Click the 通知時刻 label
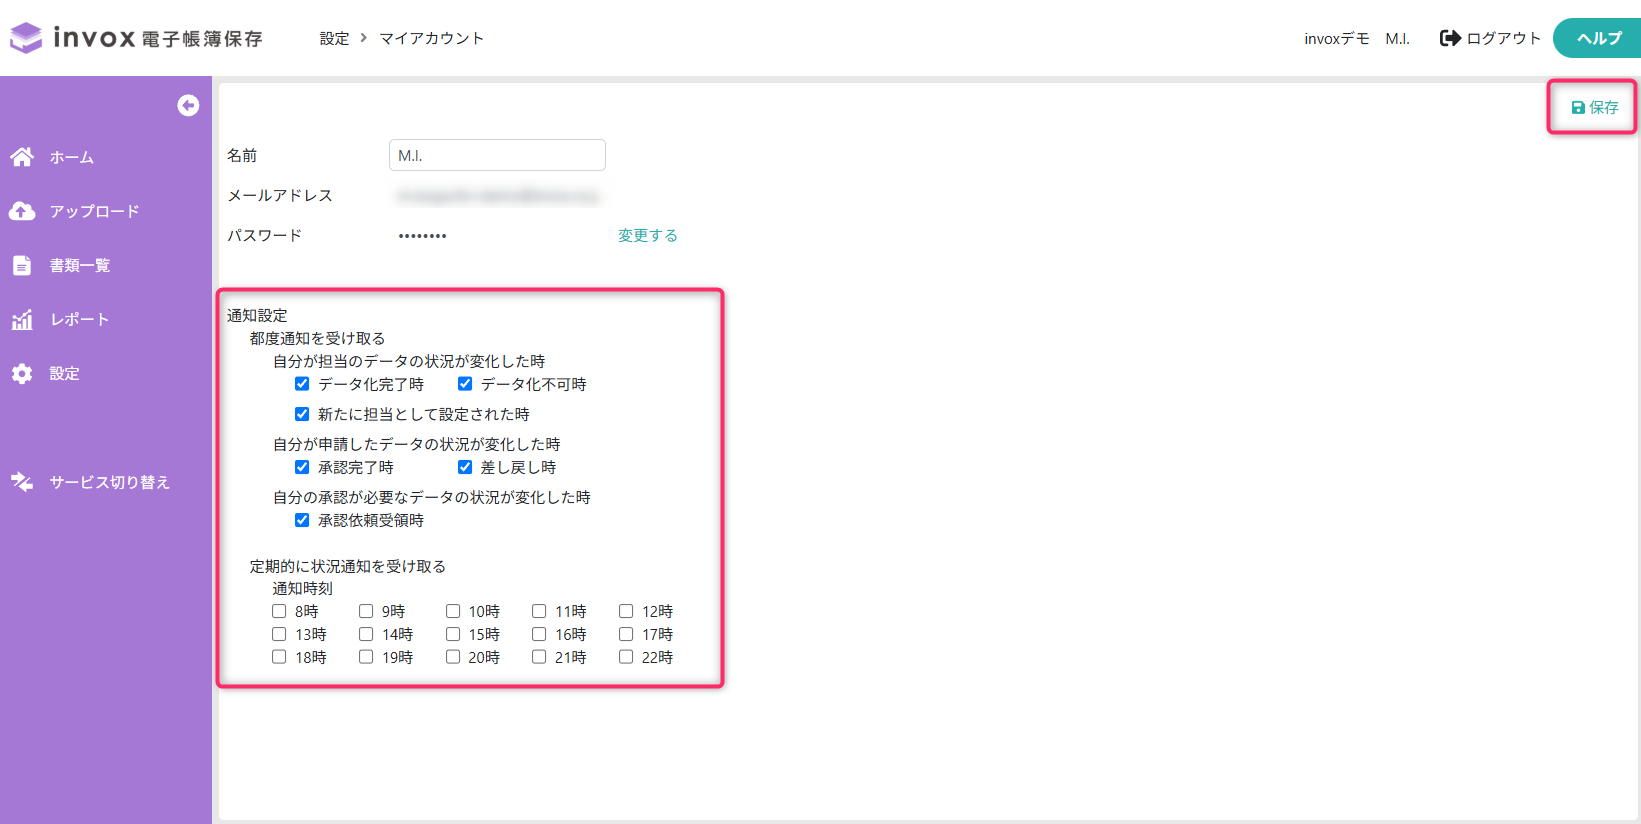Screen dimensions: 1641x824 pos(302,588)
